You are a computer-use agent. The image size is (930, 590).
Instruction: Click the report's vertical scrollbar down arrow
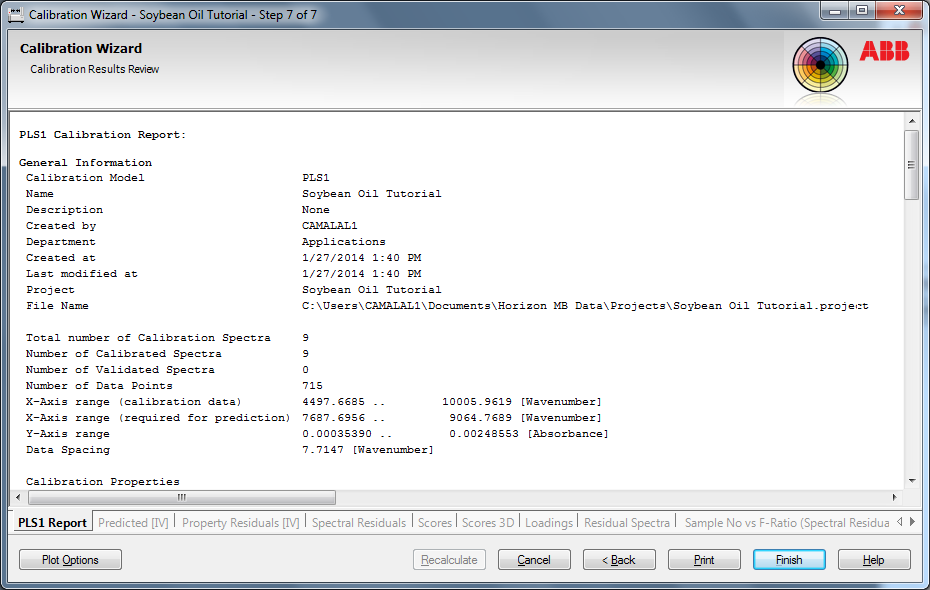point(911,481)
